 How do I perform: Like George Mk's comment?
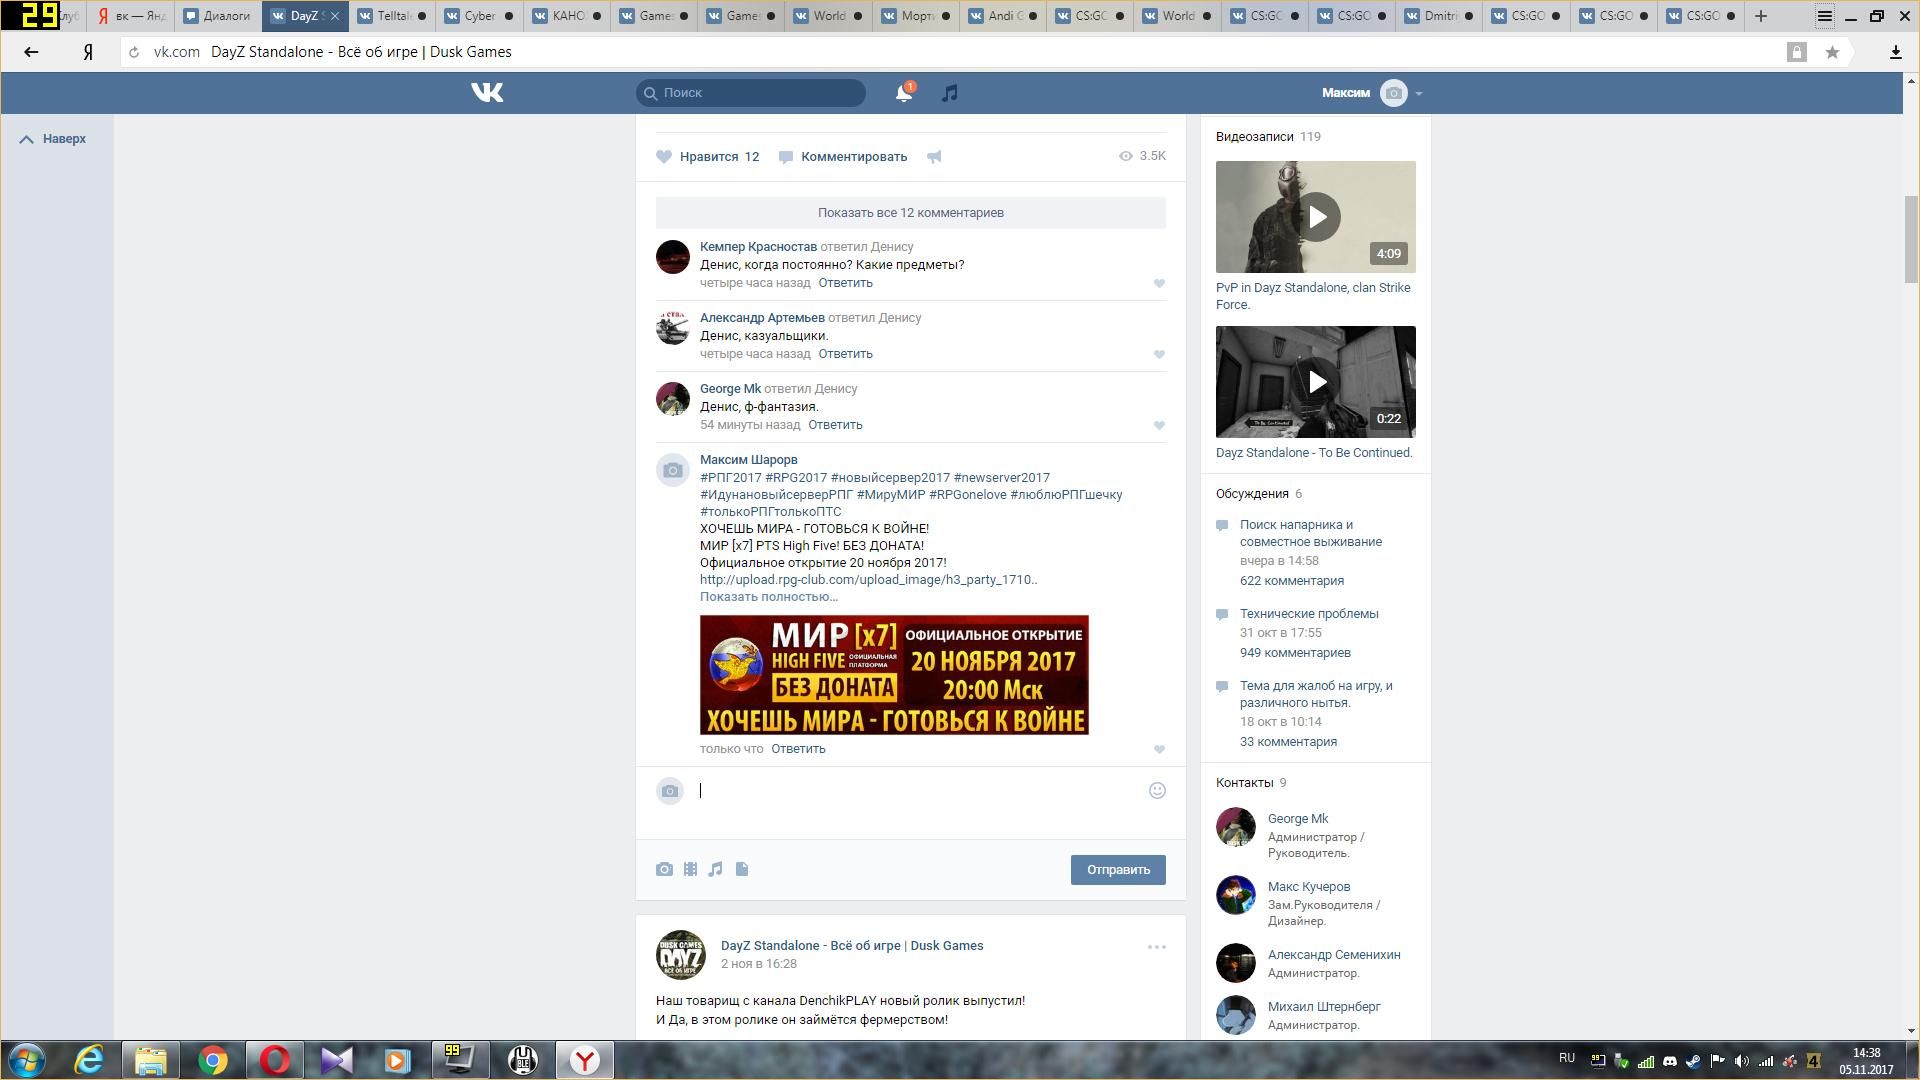tap(1159, 426)
